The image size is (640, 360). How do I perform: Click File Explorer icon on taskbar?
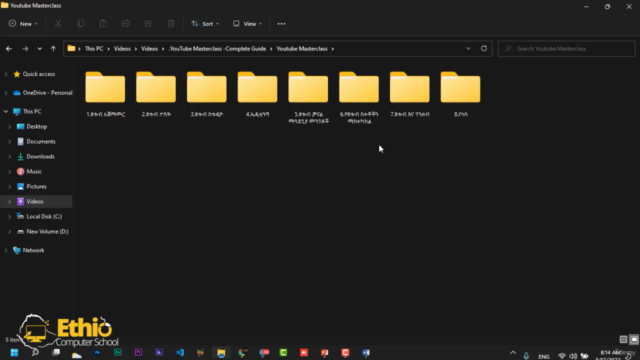pyautogui.click(x=221, y=353)
